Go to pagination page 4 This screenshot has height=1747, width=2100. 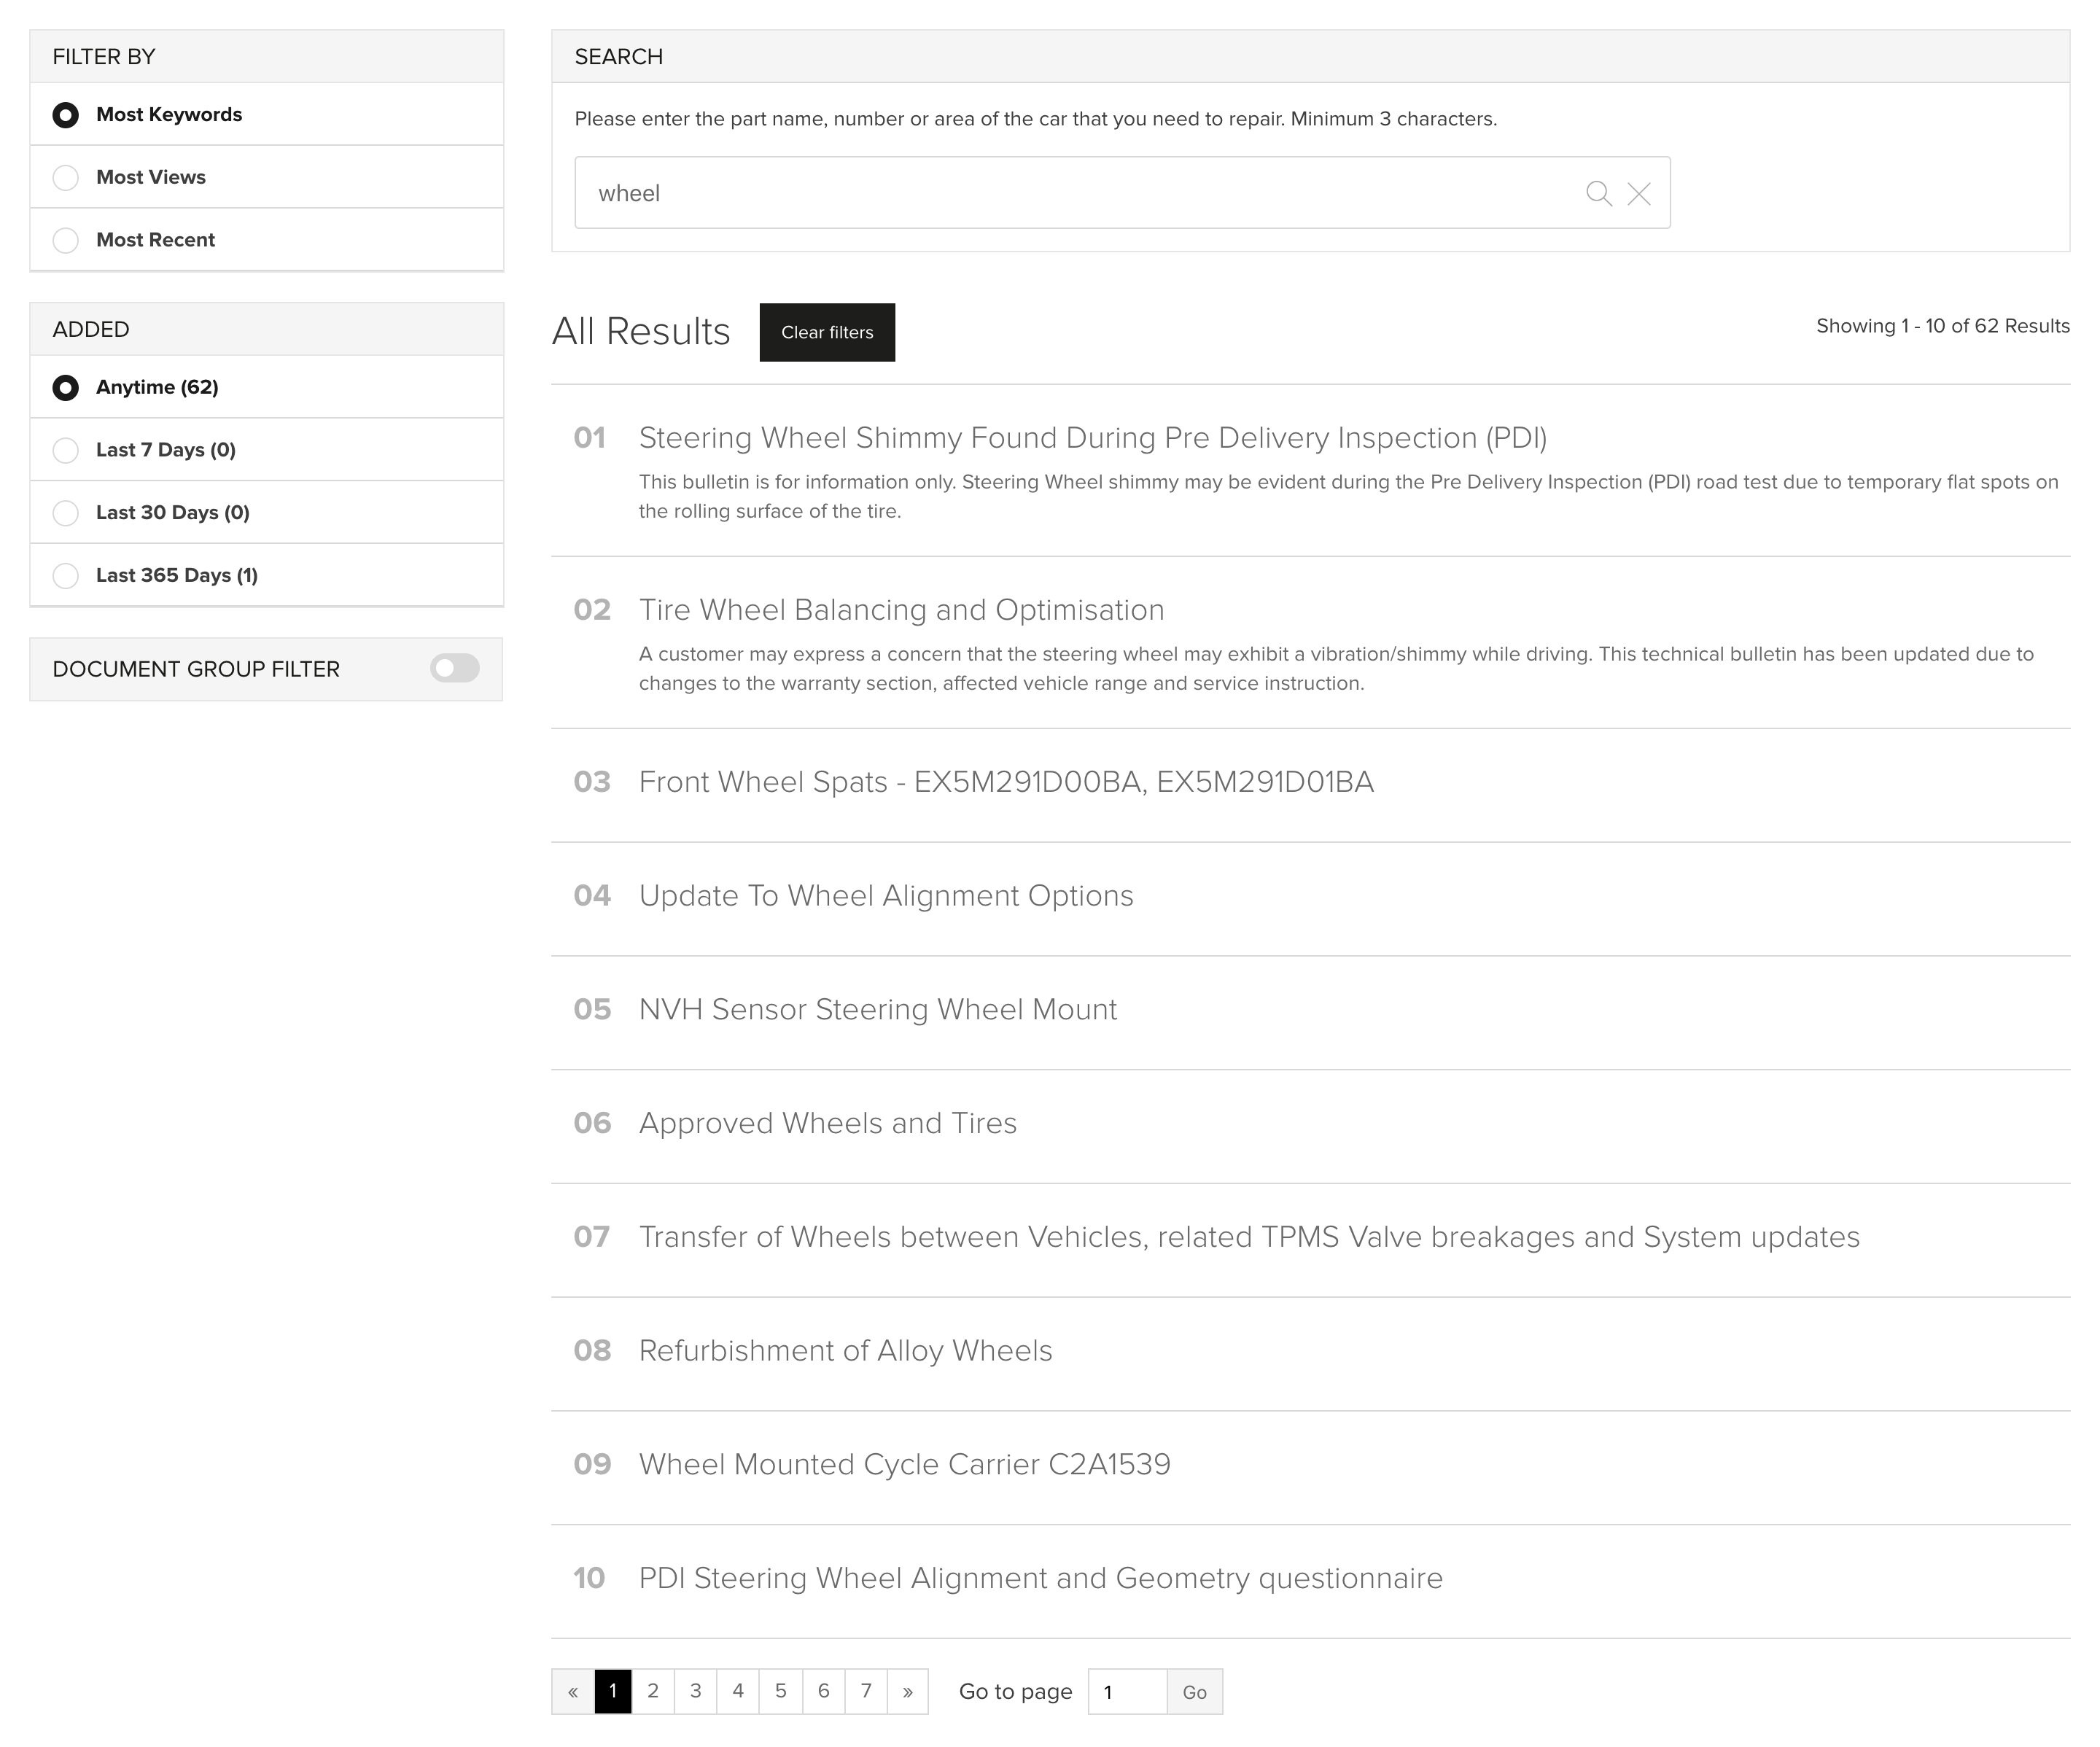tap(738, 1692)
